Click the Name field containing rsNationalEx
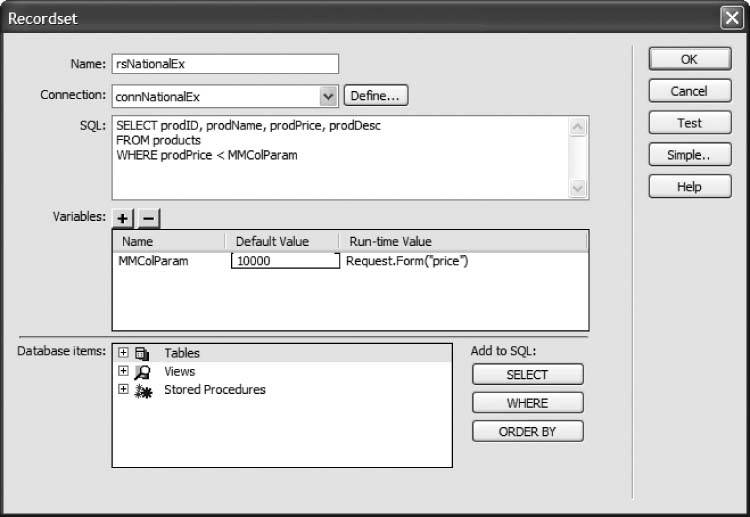This screenshot has width=750, height=517. [x=225, y=64]
